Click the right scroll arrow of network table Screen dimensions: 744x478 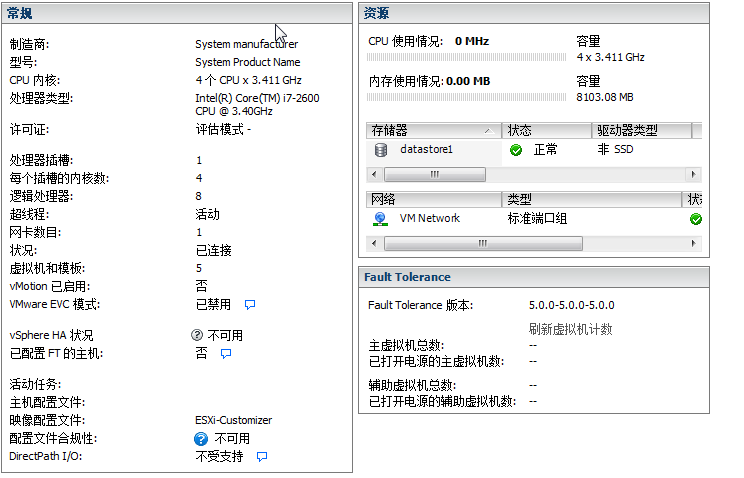click(694, 244)
